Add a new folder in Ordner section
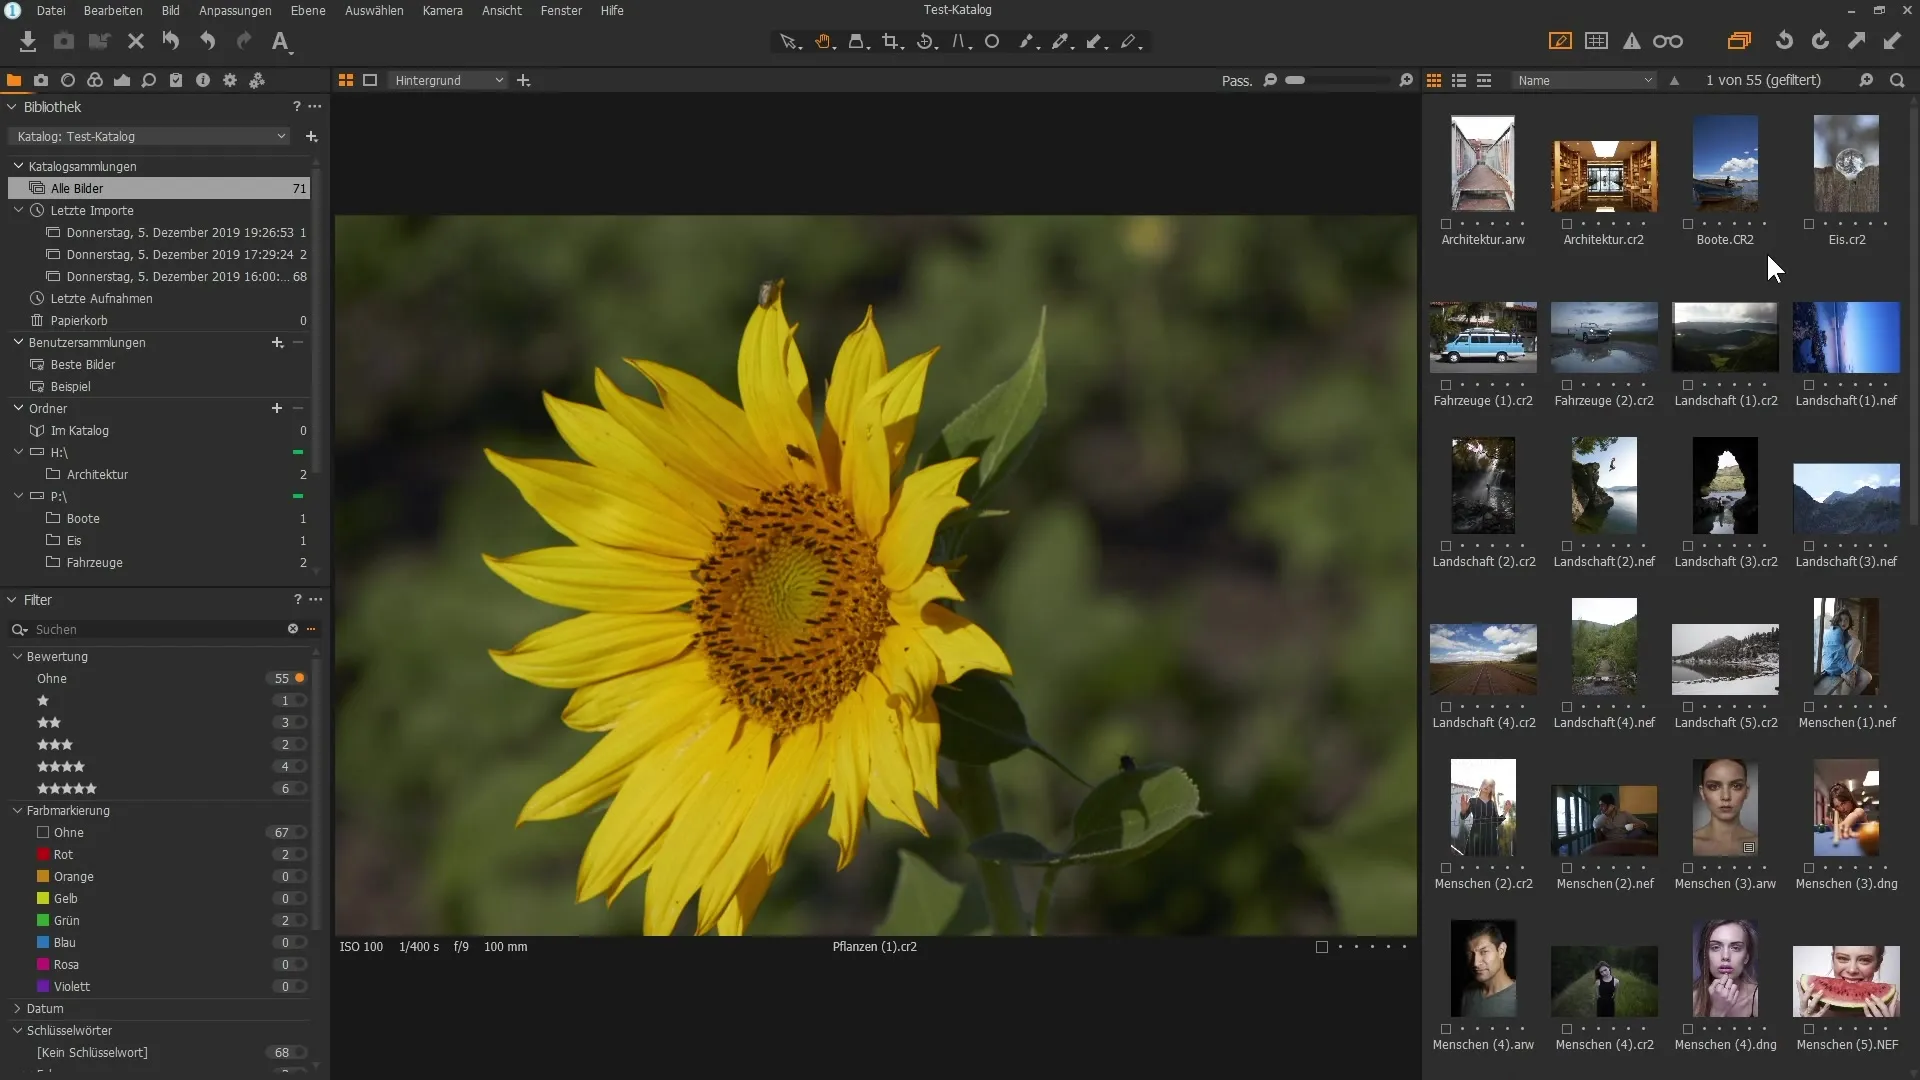The height and width of the screenshot is (1080, 1920). 277,408
